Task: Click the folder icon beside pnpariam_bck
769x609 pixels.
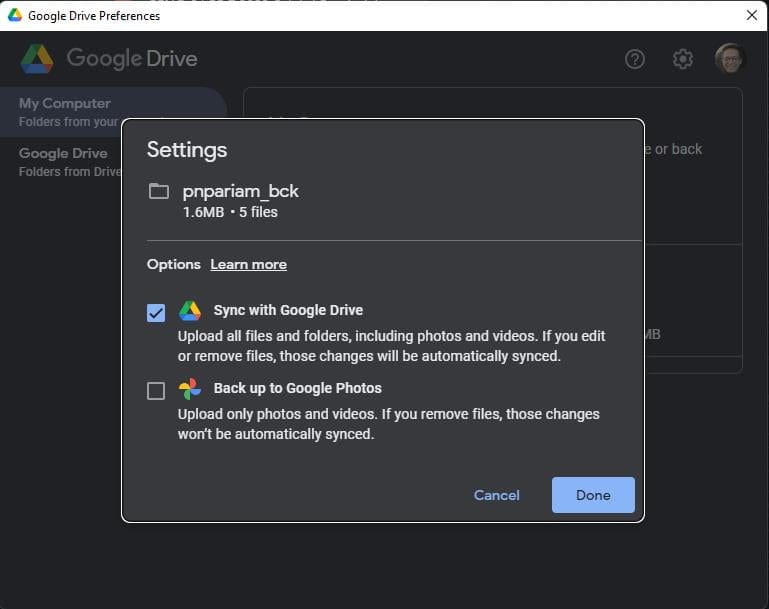Action: pyautogui.click(x=159, y=191)
